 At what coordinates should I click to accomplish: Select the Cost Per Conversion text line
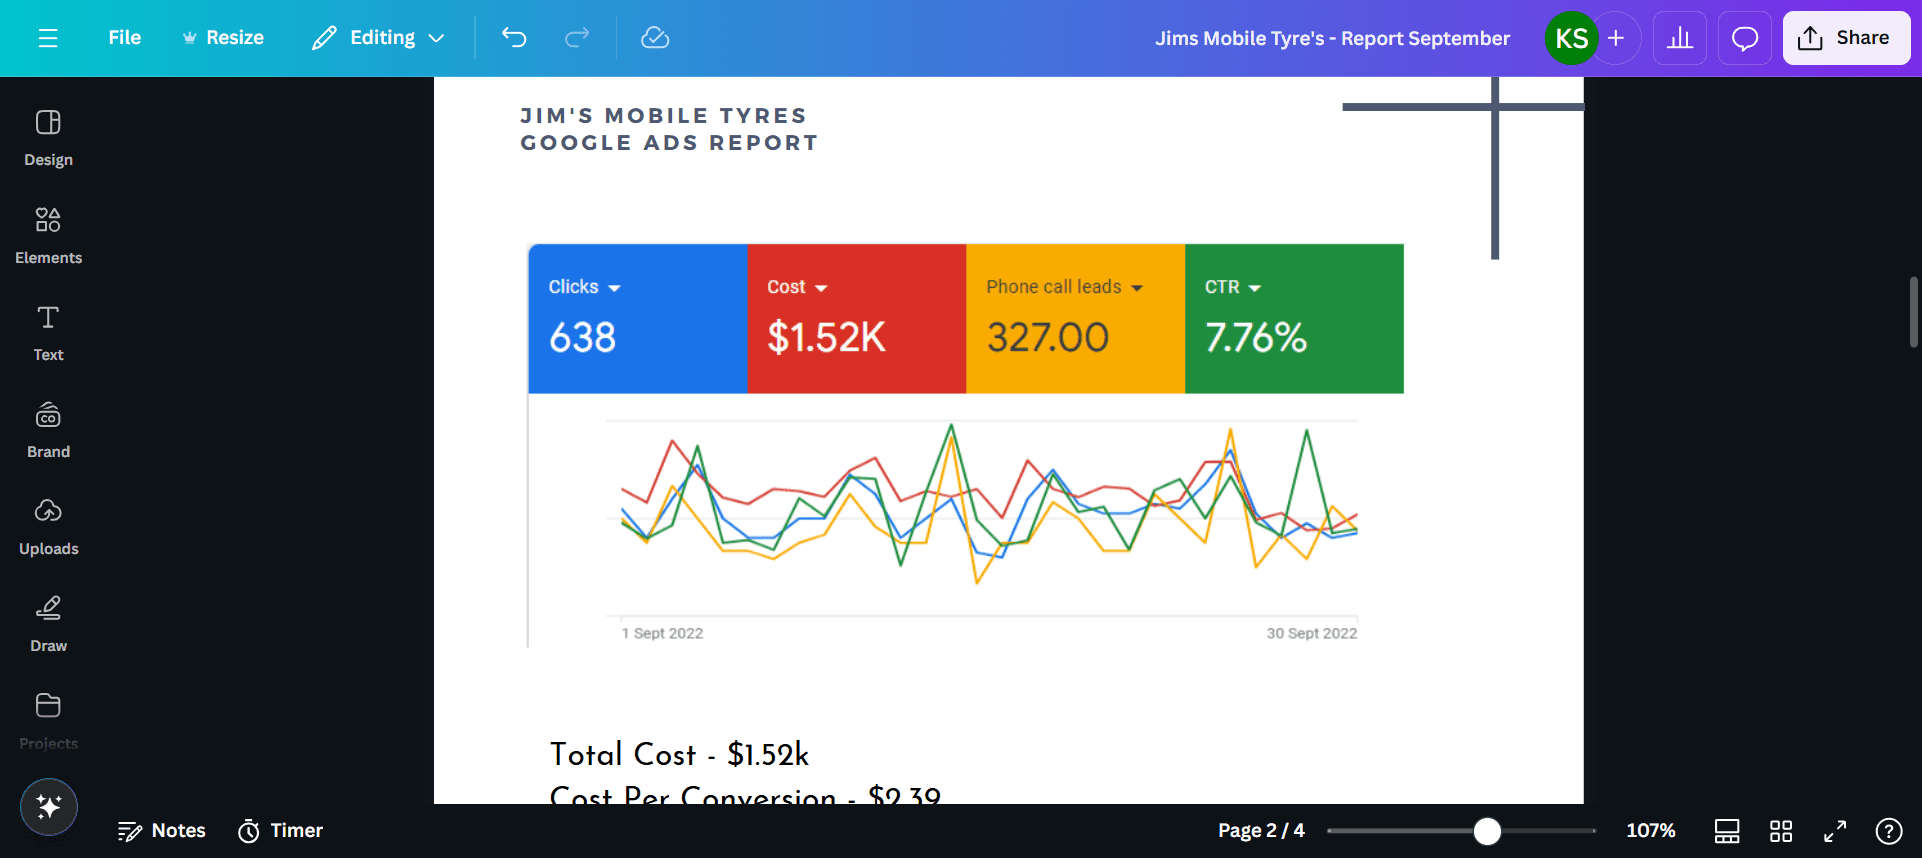(x=745, y=796)
